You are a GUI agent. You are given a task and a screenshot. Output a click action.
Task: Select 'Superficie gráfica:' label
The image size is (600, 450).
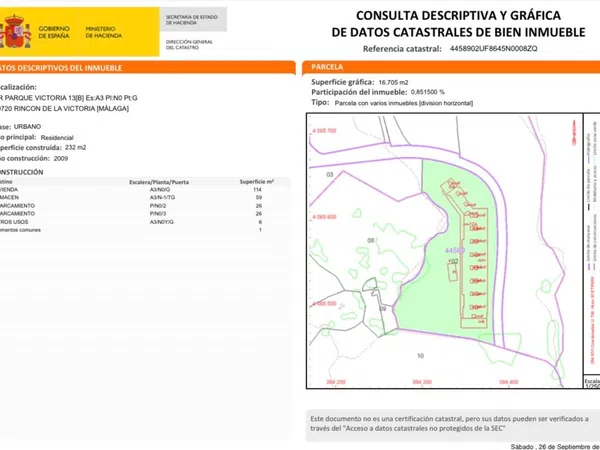(342, 82)
